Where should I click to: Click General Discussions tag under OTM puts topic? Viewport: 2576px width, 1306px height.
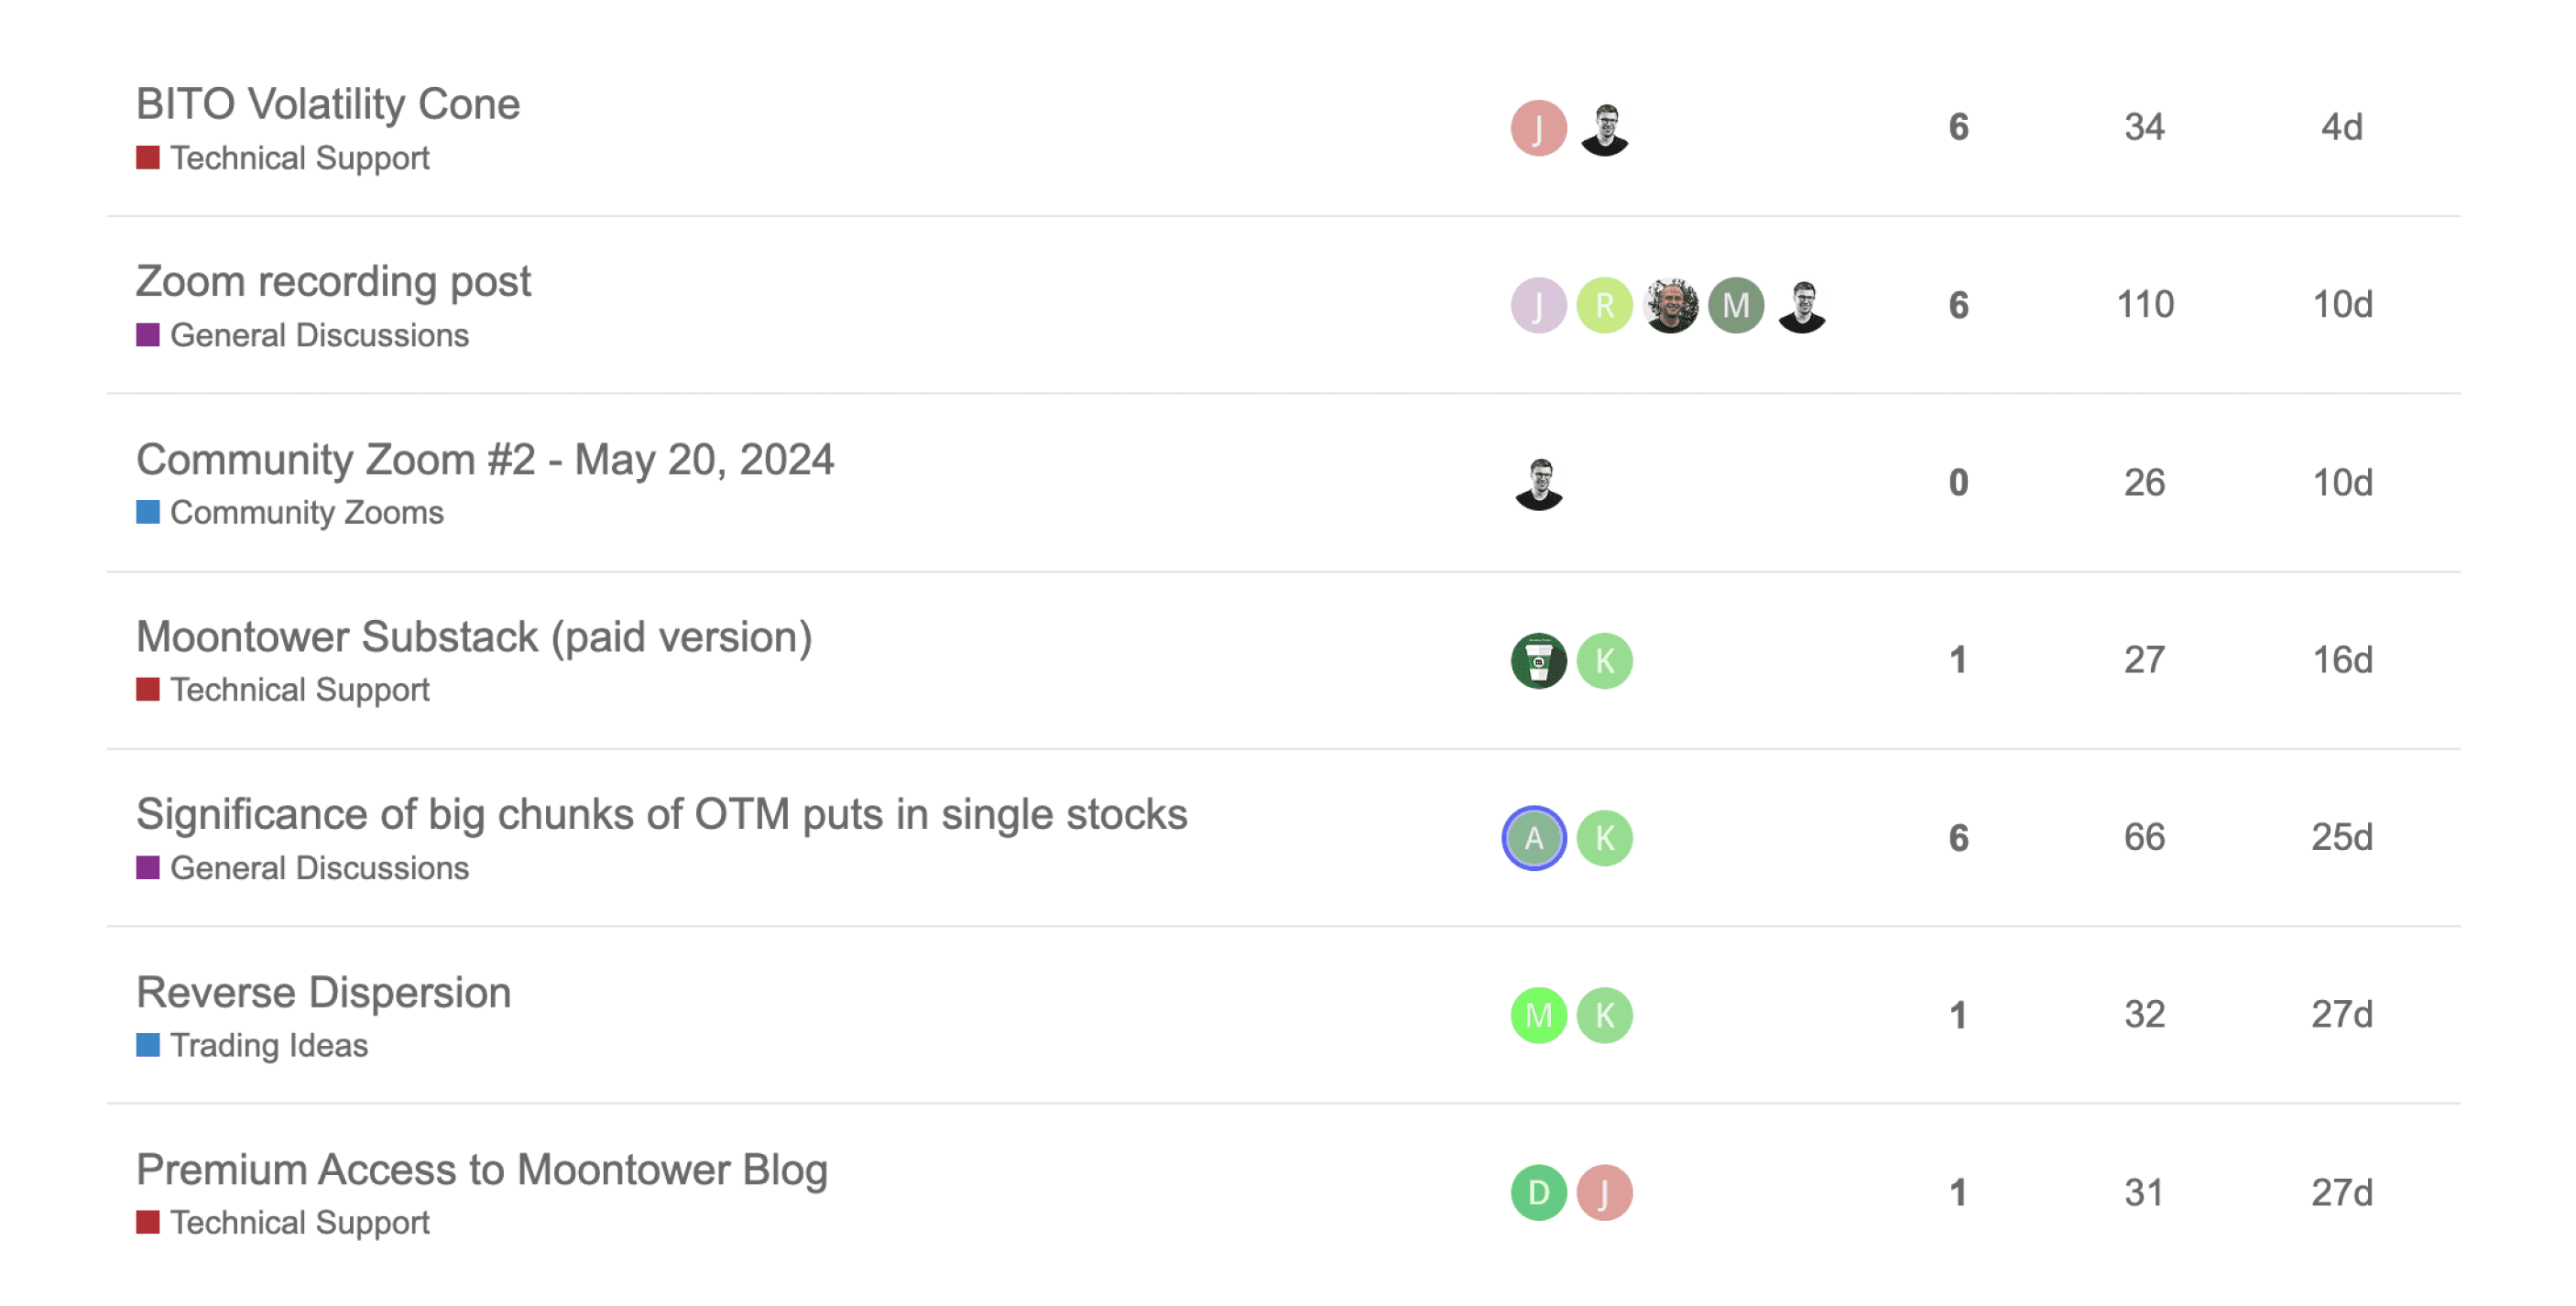point(318,868)
